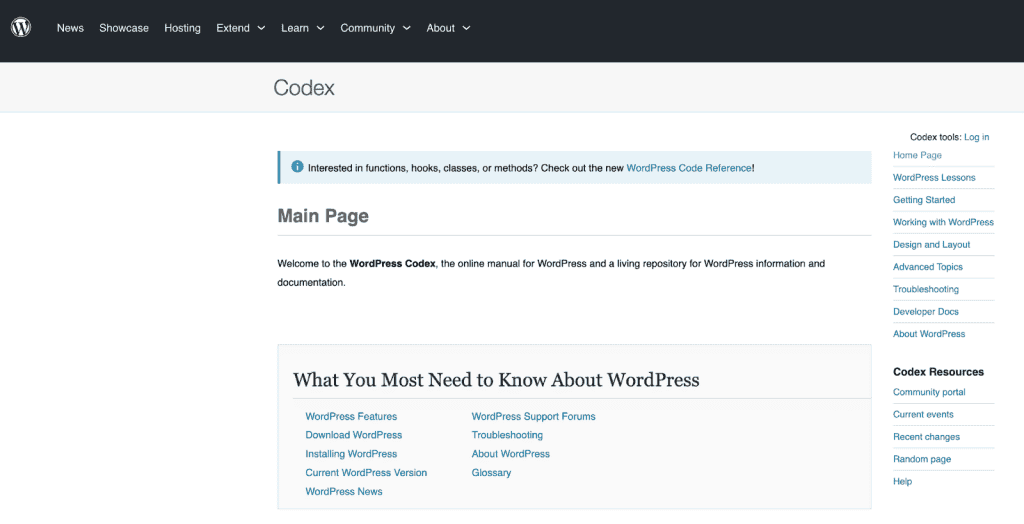Open the Developer Docs sidebar link
The image size is (1024, 524).
[926, 312]
